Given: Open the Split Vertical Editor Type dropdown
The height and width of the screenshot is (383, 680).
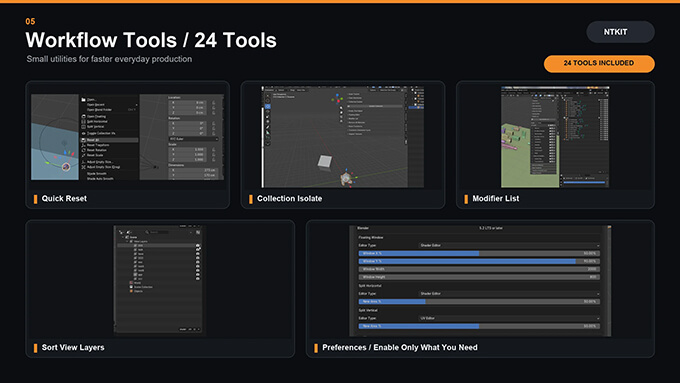Looking at the screenshot, I should pos(510,318).
